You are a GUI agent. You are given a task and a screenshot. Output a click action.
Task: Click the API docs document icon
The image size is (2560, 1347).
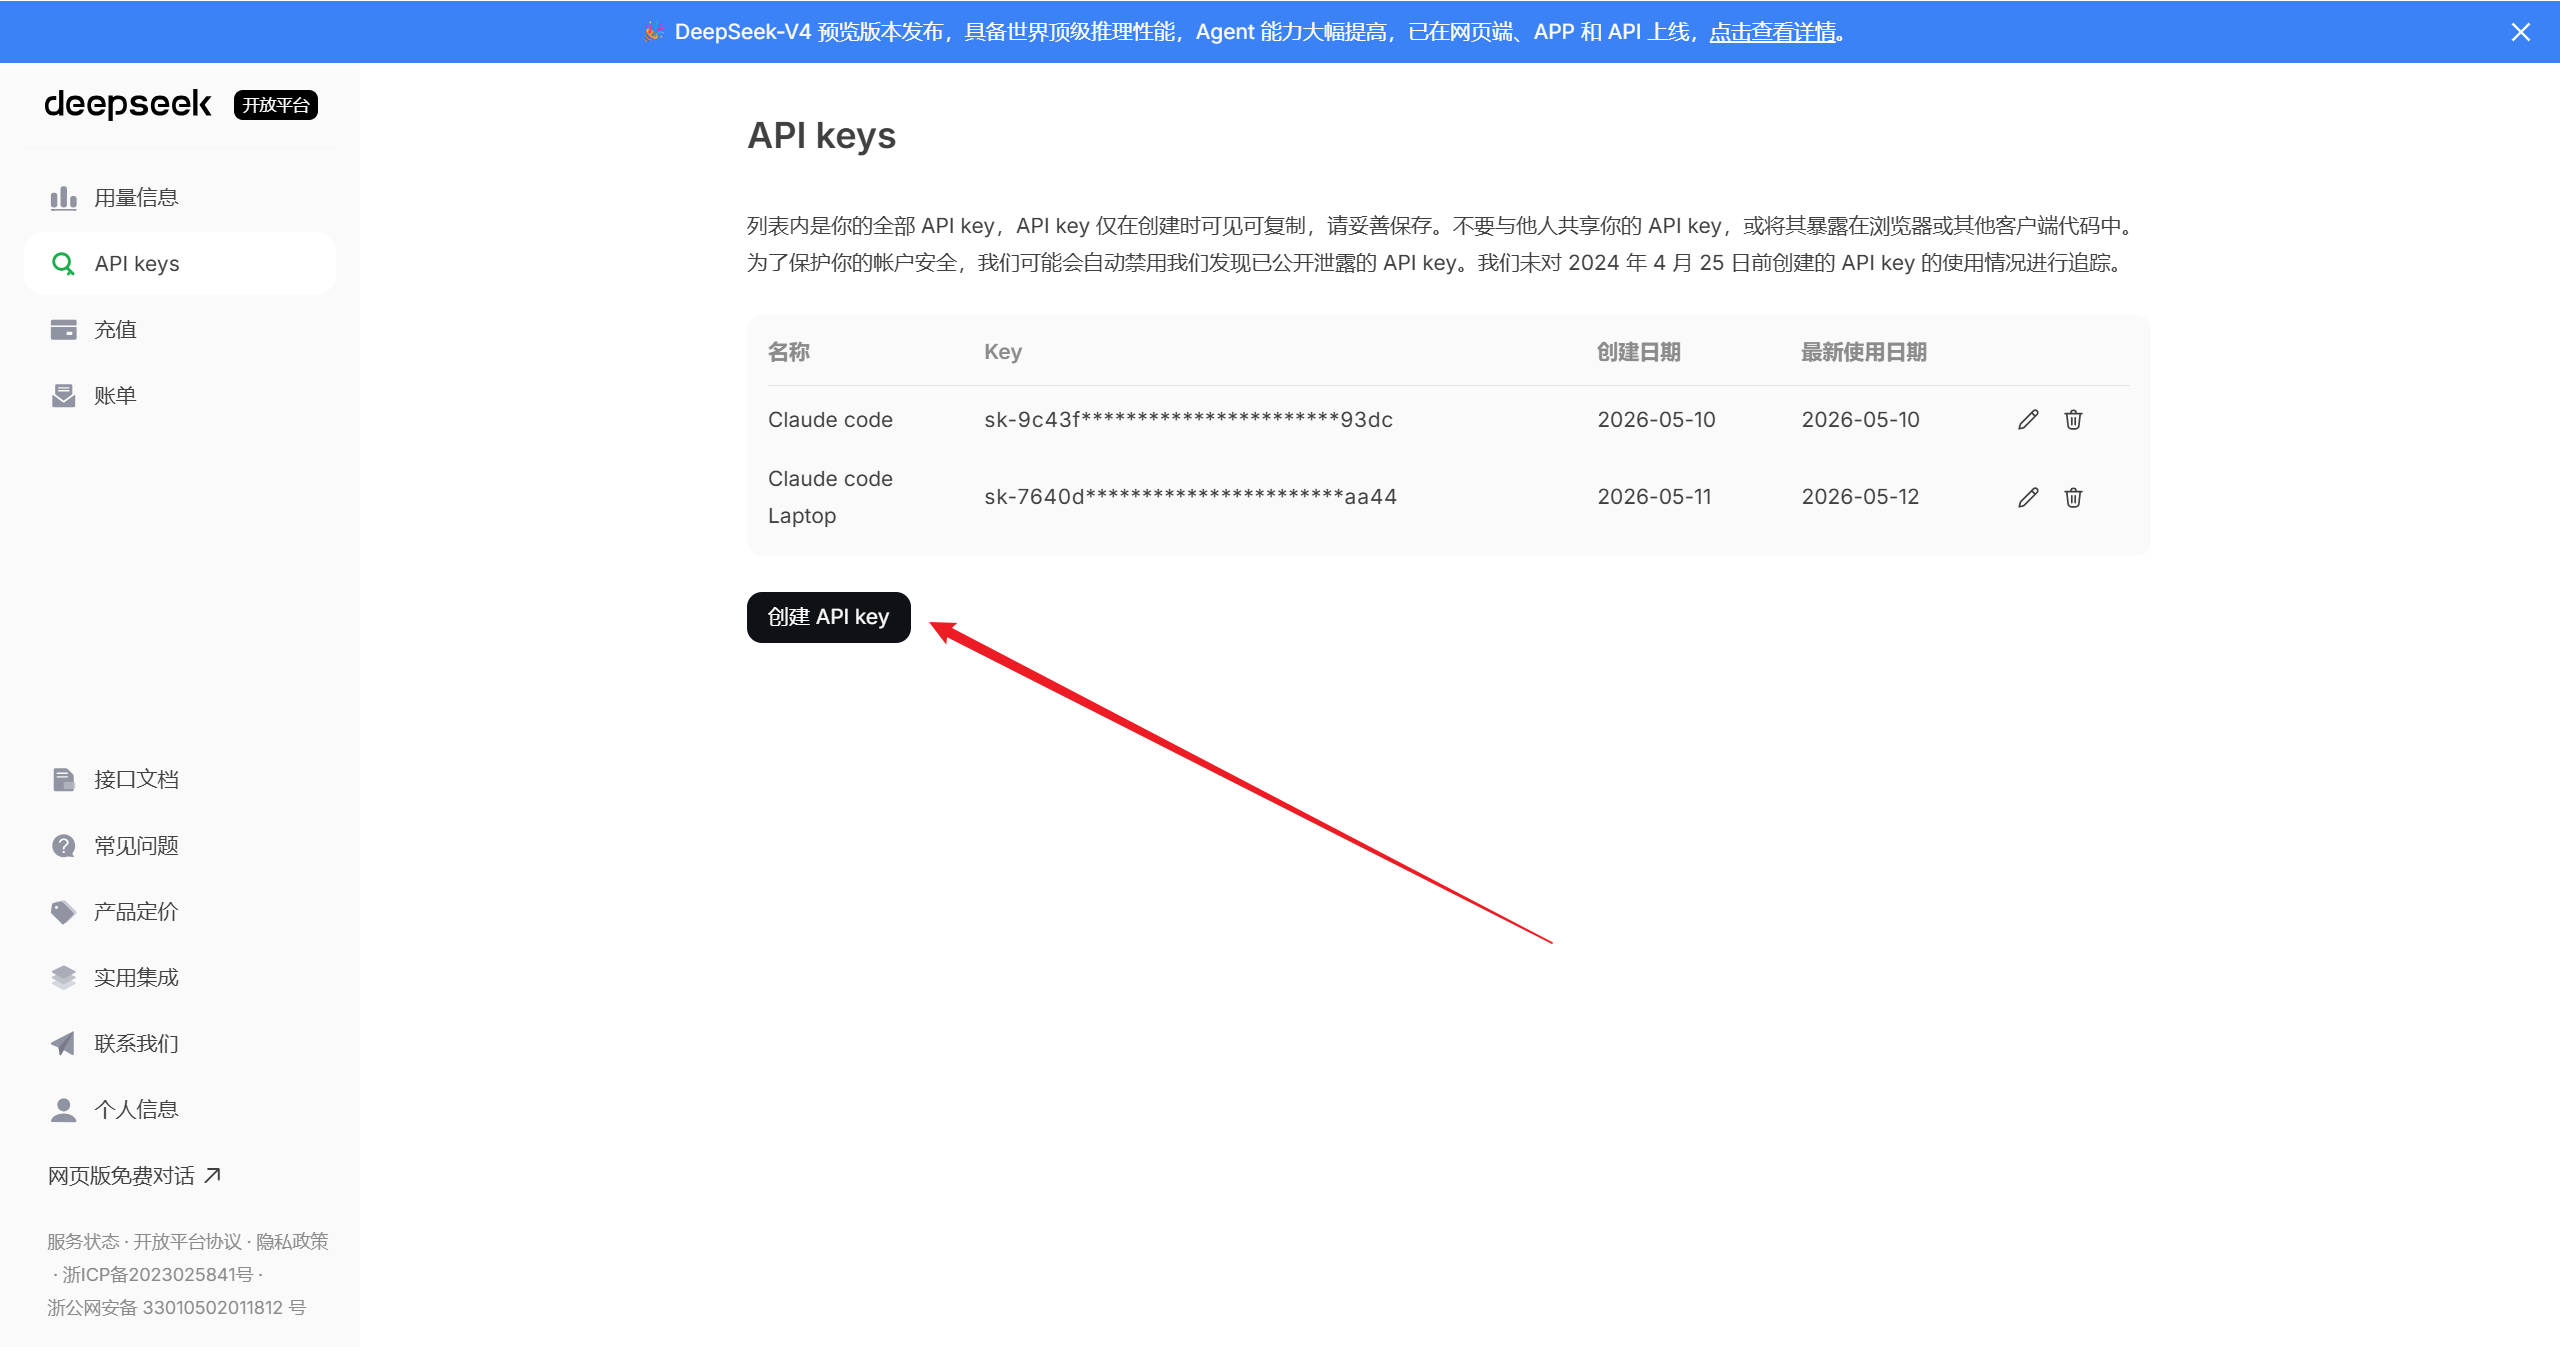pyautogui.click(x=63, y=780)
